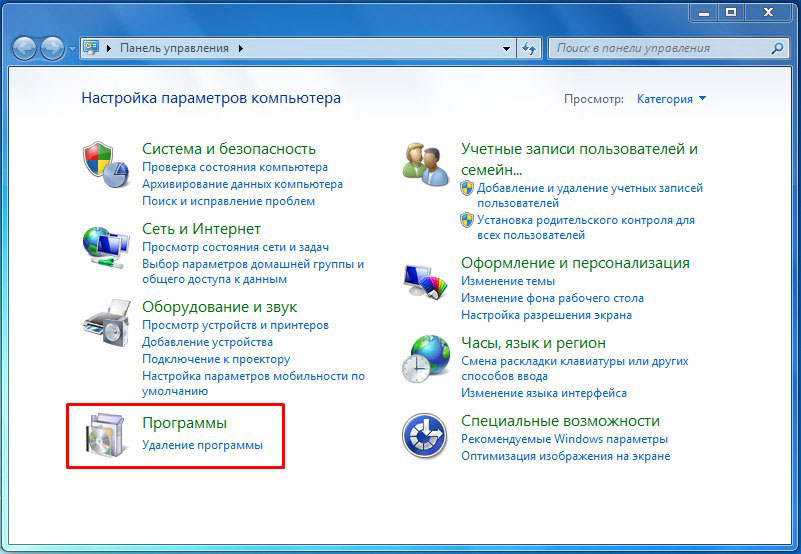801x554 pixels.
Task: Click the user accounts people icon
Action: pyautogui.click(x=426, y=164)
